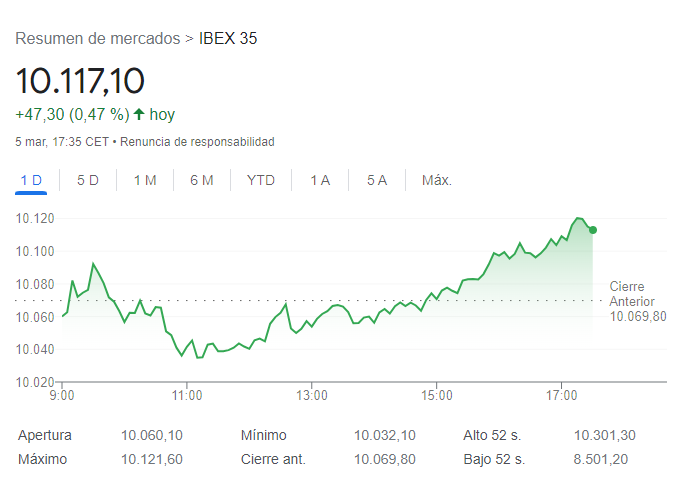
Task: Click the IBEX 35 breadcrumb title
Action: point(229,39)
